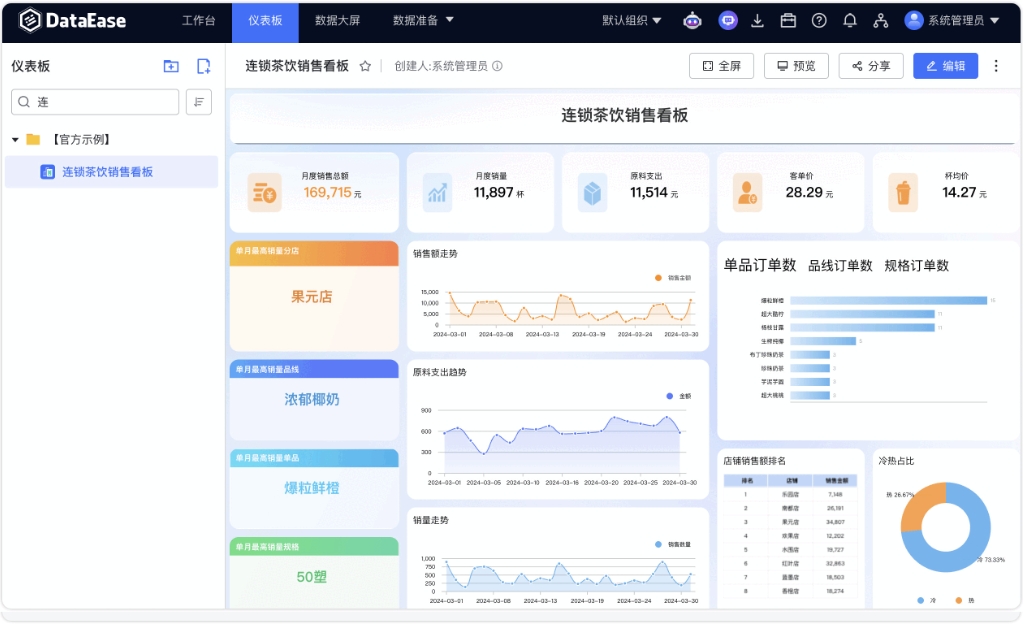This screenshot has width=1024, height=626.
Task: Click the monthly sales volume chart icon
Action: pos(438,193)
